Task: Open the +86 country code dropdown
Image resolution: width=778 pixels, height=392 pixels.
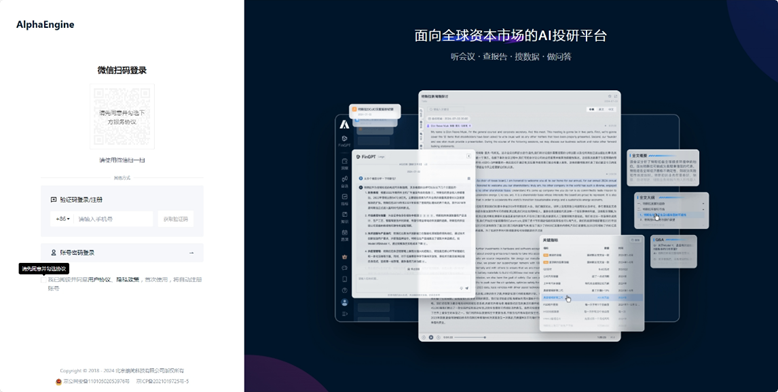Action: pos(63,219)
